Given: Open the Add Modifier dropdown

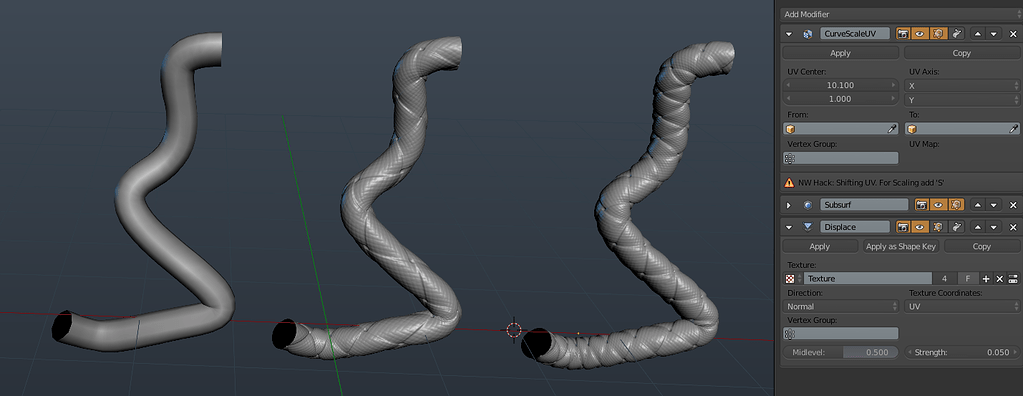Looking at the screenshot, I should point(901,14).
